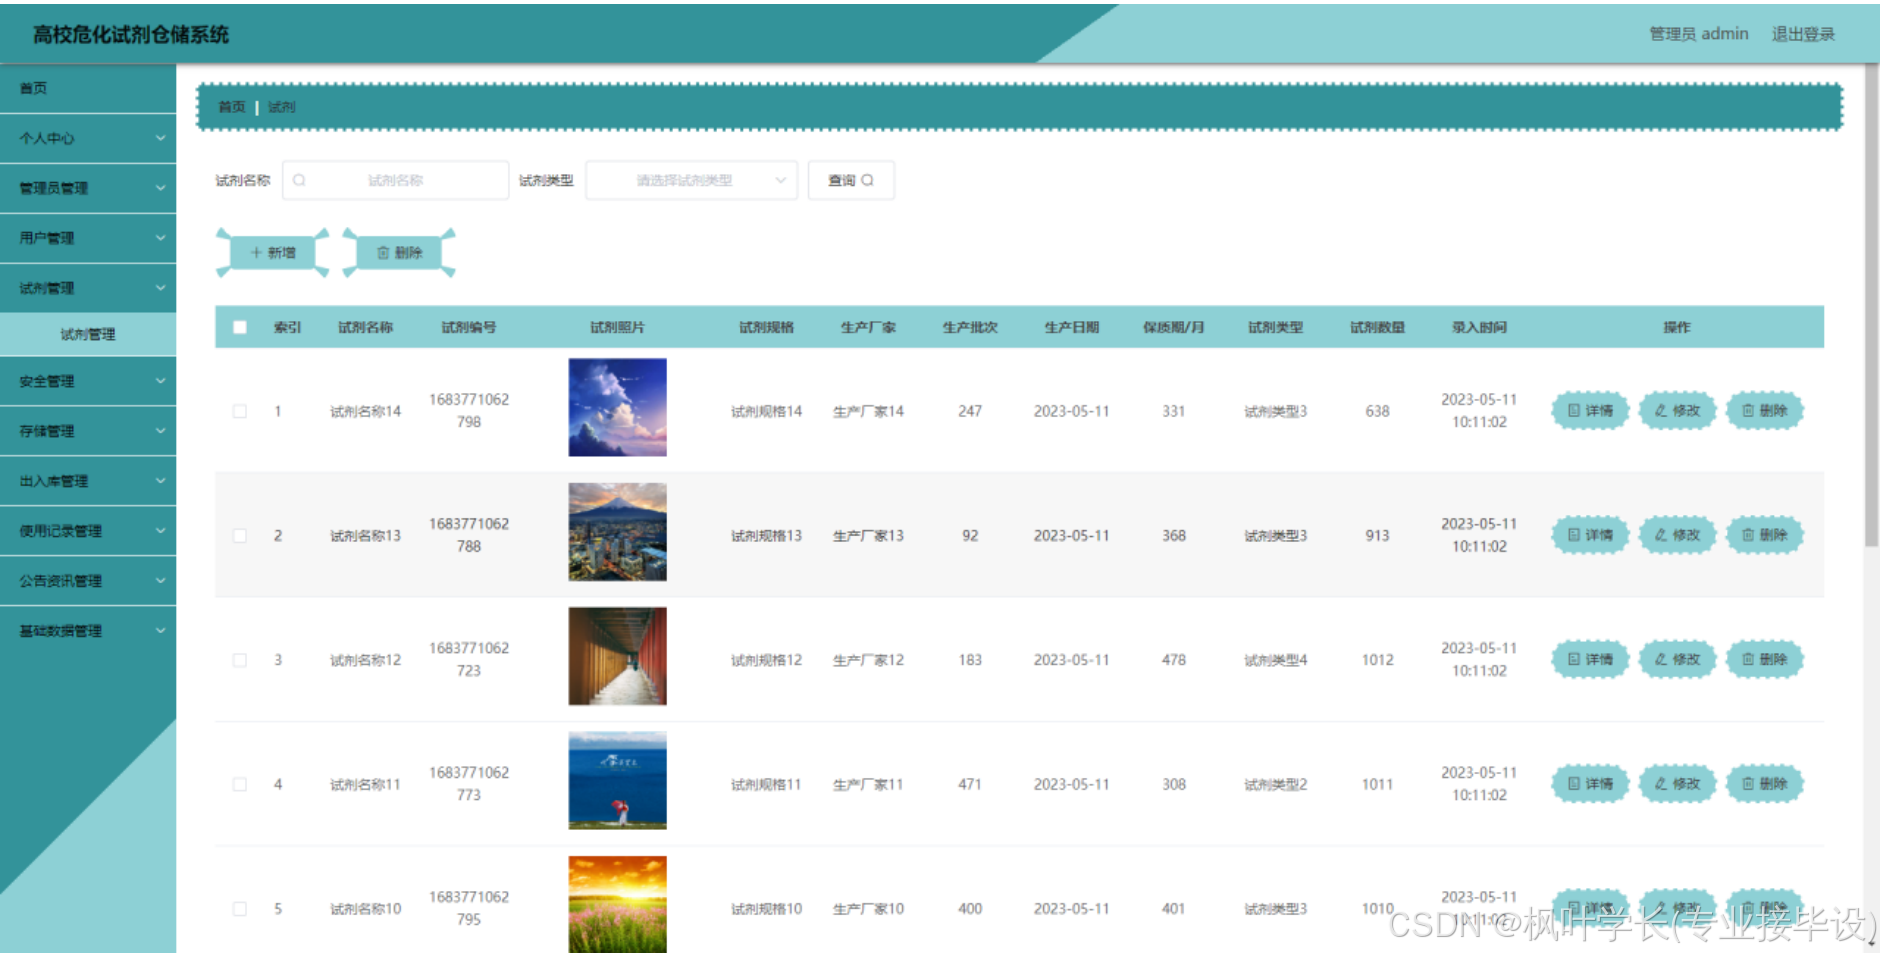This screenshot has width=1881, height=957.
Task: Check the checkbox for row 5
Action: tap(240, 909)
